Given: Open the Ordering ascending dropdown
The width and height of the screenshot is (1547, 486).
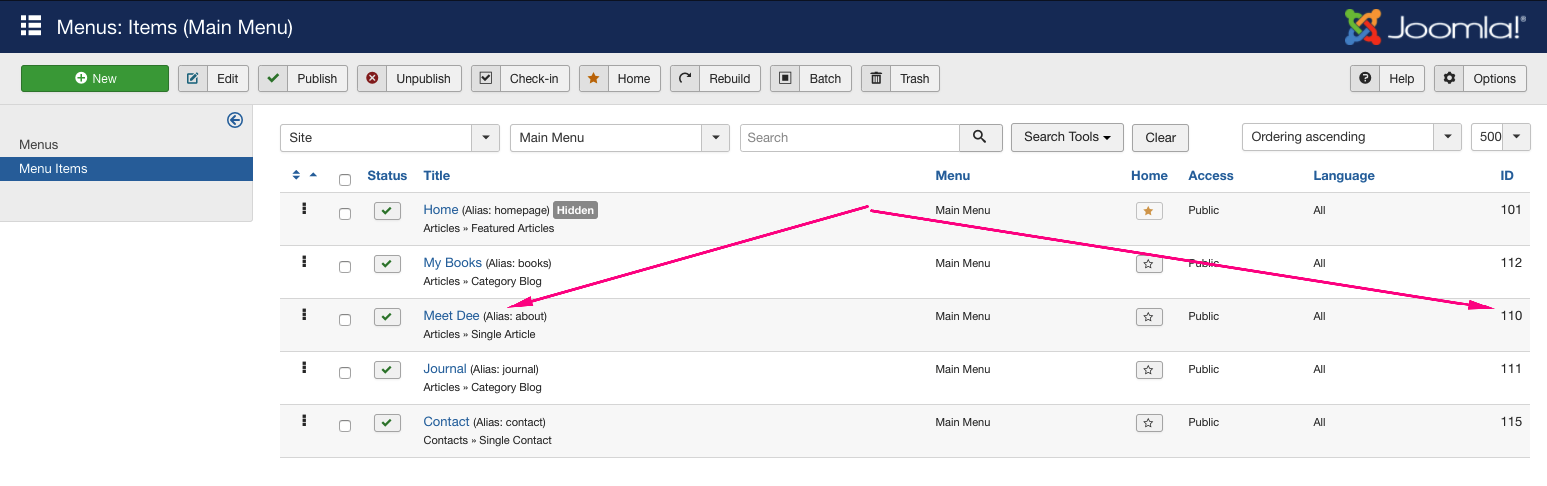Looking at the screenshot, I should pos(1350,137).
